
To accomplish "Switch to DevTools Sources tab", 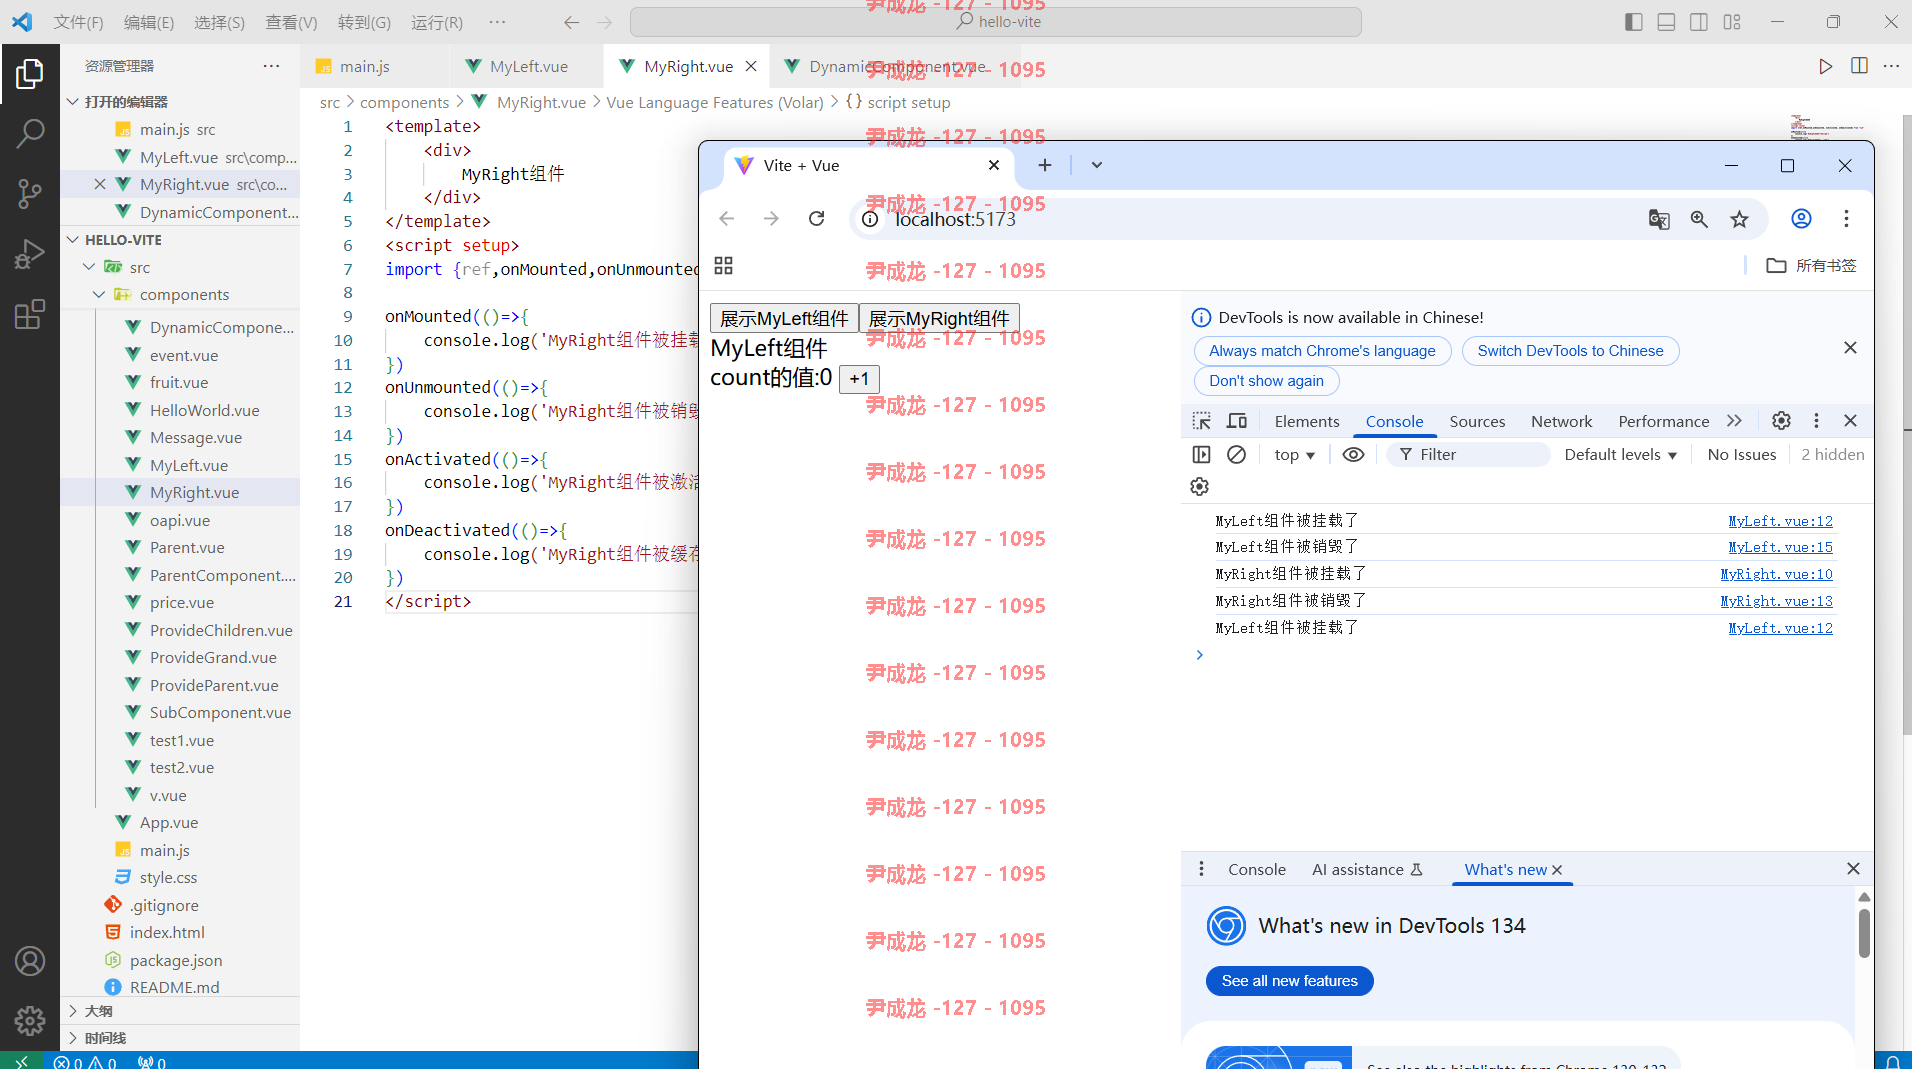I will tap(1477, 421).
